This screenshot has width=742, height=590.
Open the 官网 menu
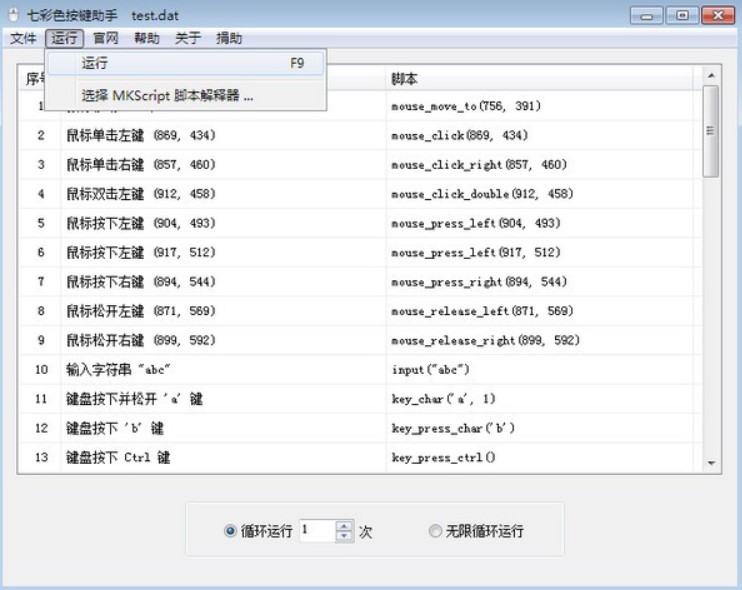click(x=106, y=38)
